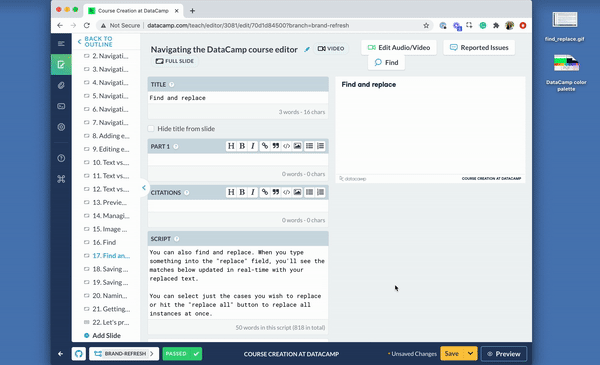Click the PASSED status badge
The image size is (600, 365).
(x=182, y=354)
